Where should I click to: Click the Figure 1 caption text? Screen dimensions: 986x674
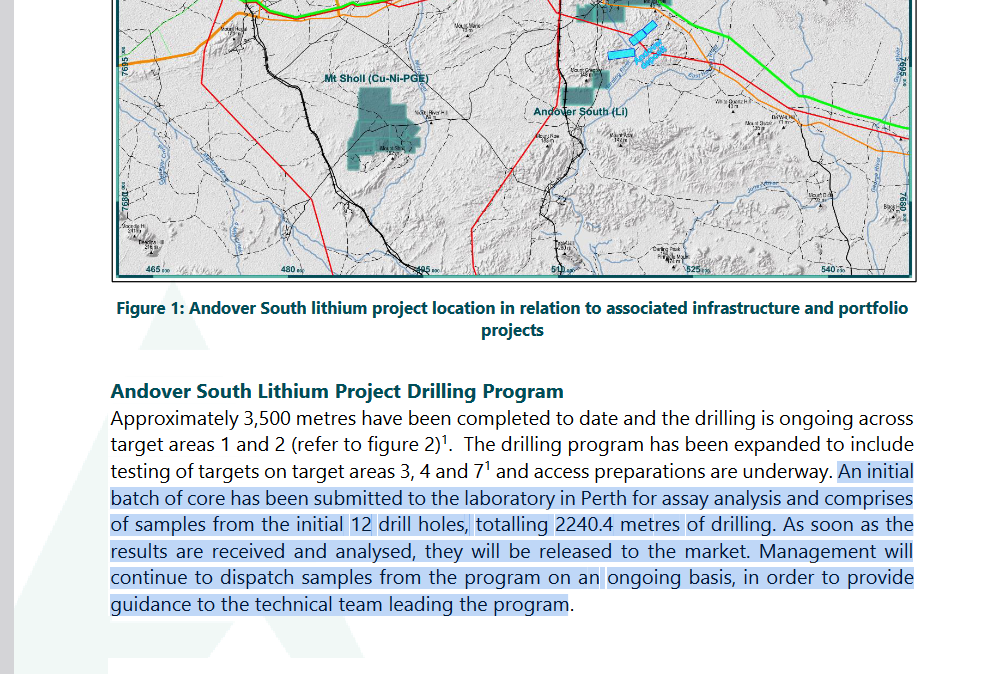pyautogui.click(x=512, y=309)
